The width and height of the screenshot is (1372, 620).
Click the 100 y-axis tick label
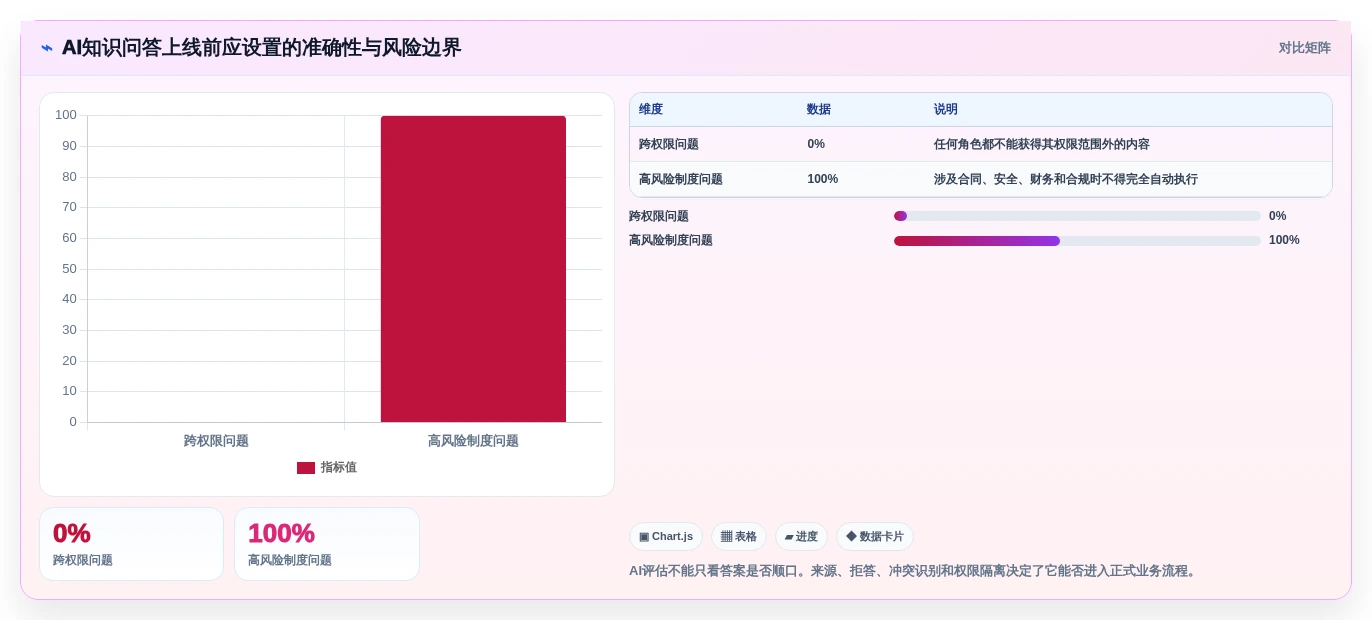pyautogui.click(x=66, y=115)
